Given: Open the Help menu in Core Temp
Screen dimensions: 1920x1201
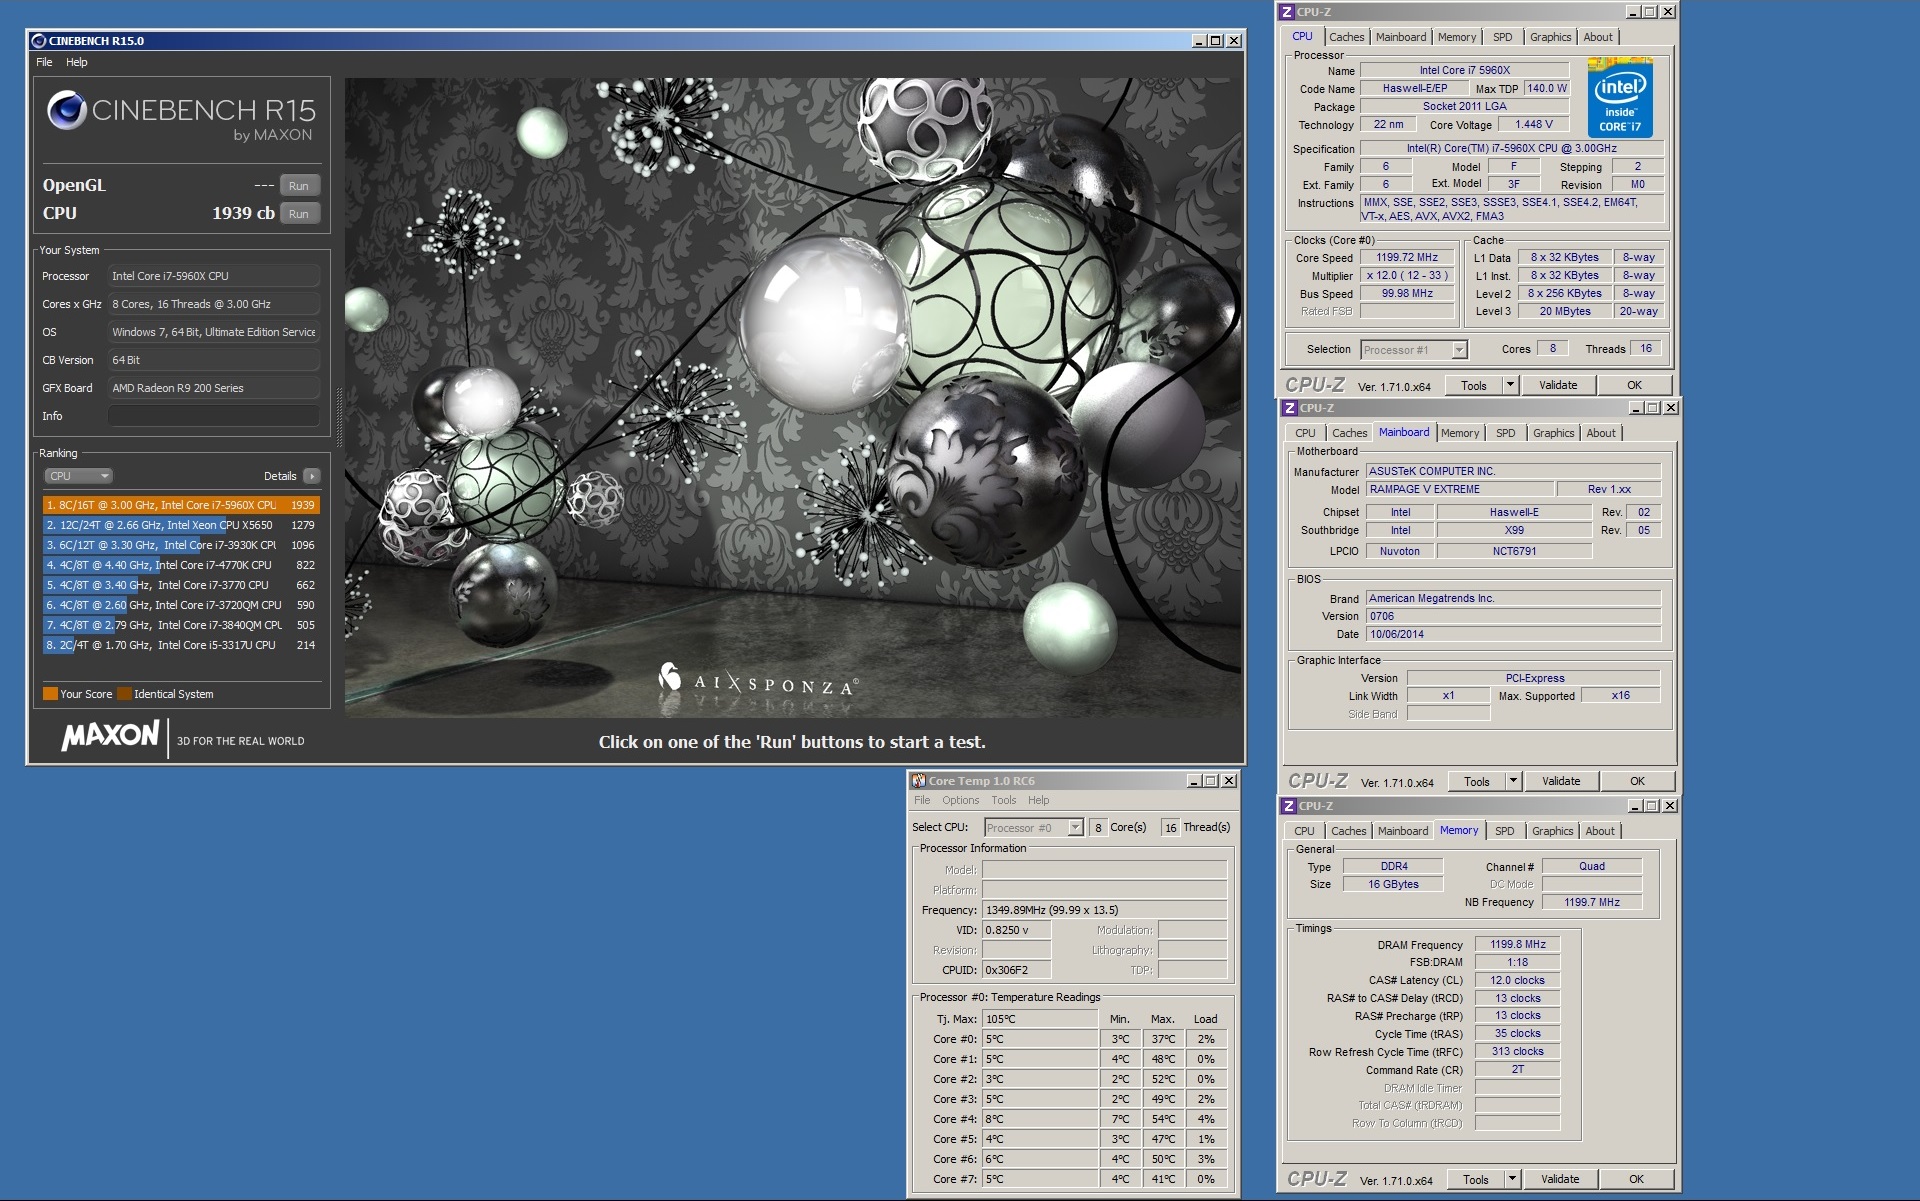Looking at the screenshot, I should click(x=1039, y=800).
